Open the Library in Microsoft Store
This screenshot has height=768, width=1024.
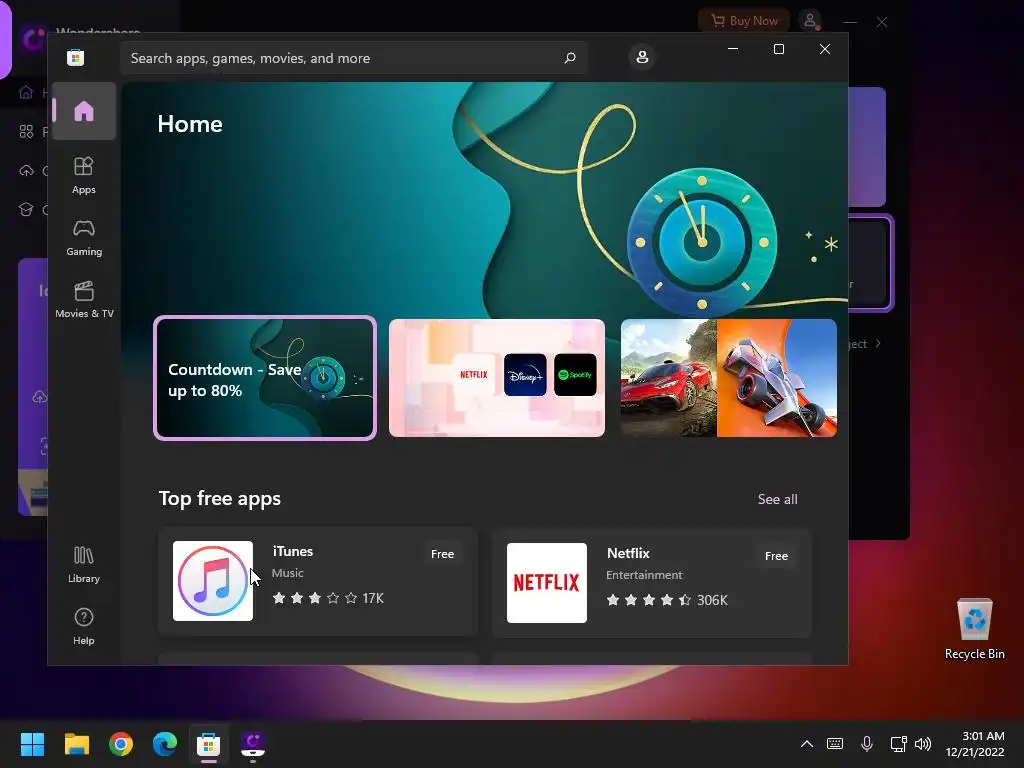(x=84, y=565)
